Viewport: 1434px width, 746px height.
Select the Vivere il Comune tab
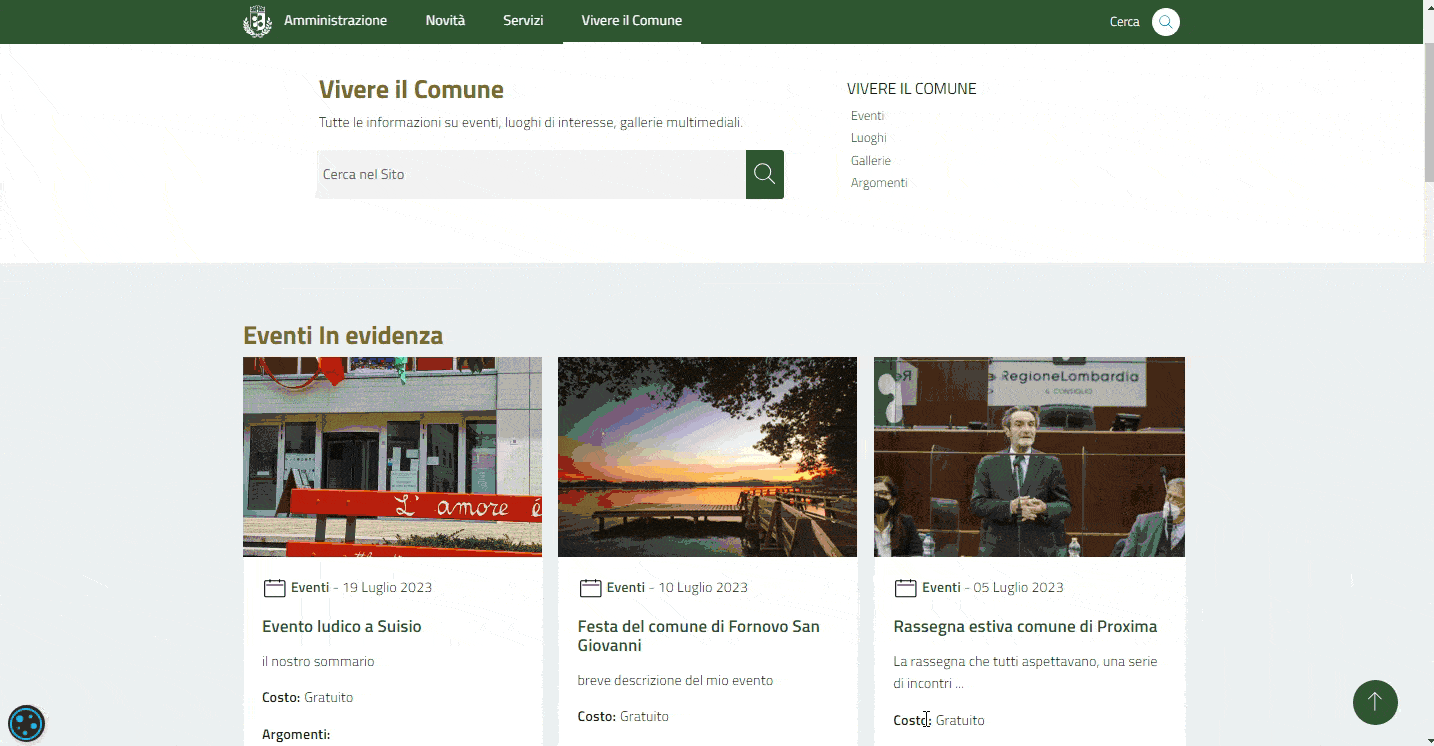[631, 21]
